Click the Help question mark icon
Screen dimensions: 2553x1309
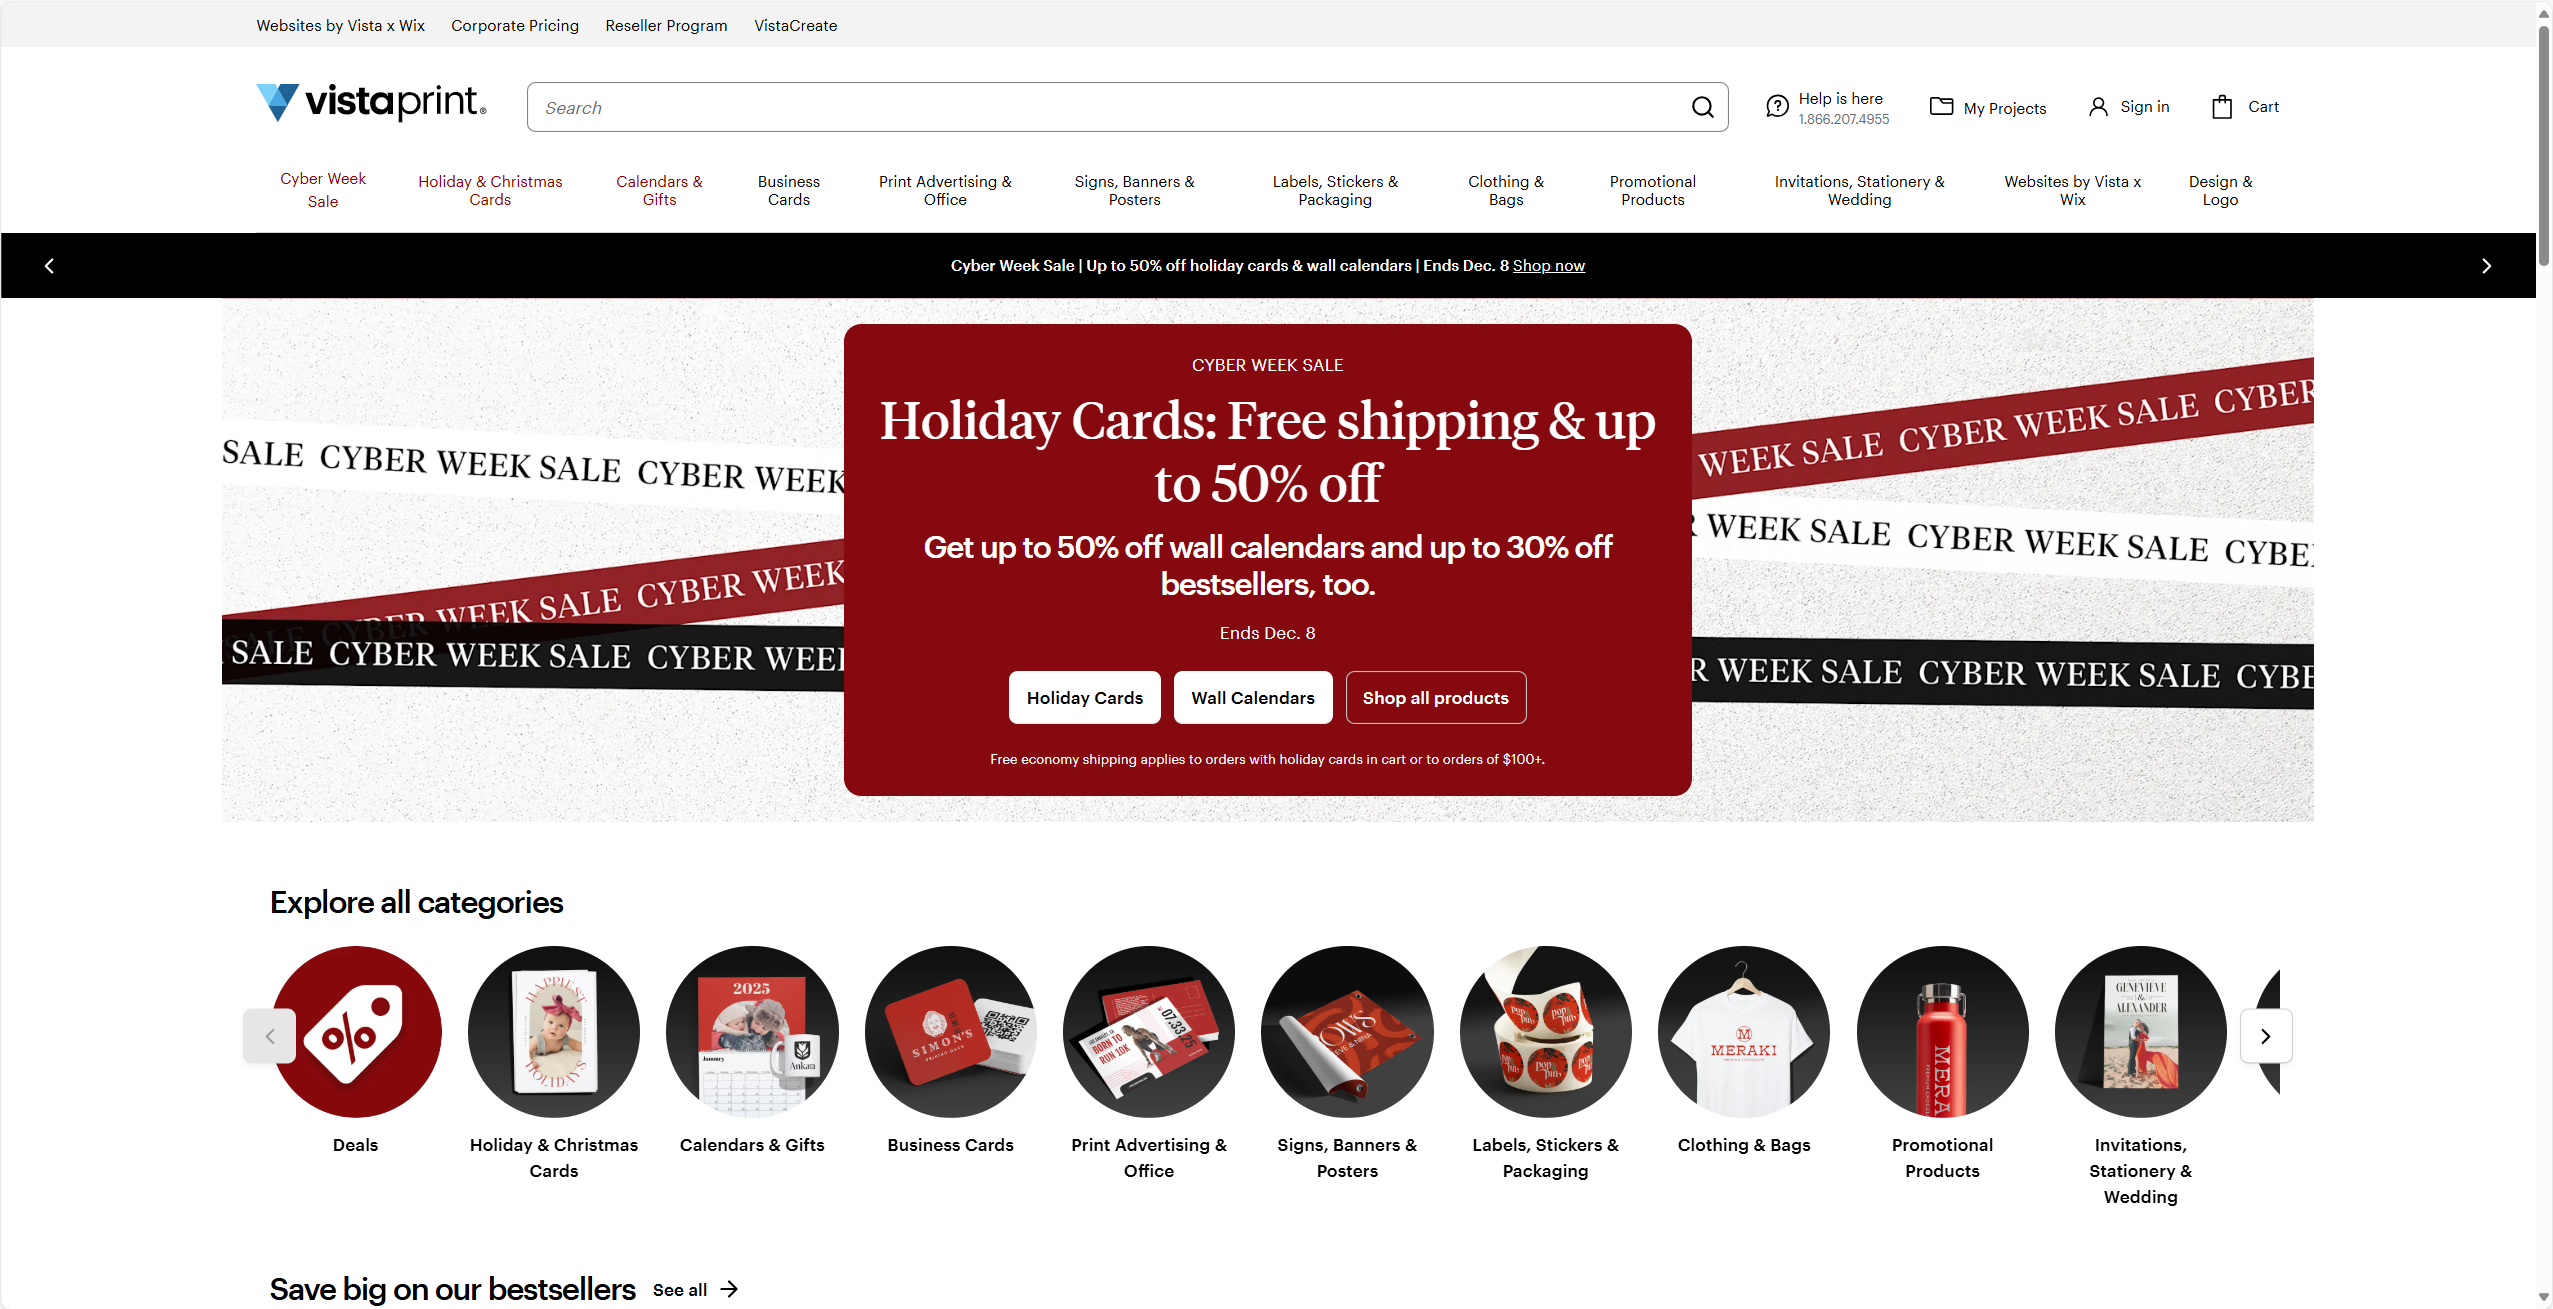[x=1777, y=106]
